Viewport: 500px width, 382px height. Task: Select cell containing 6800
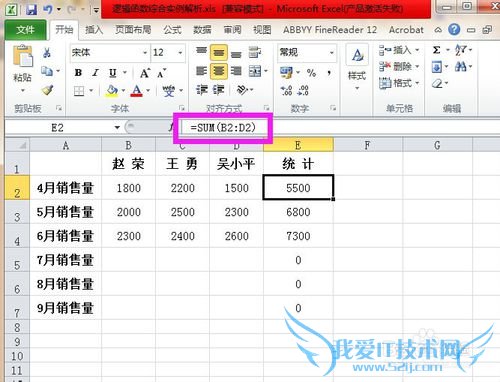pos(298,212)
